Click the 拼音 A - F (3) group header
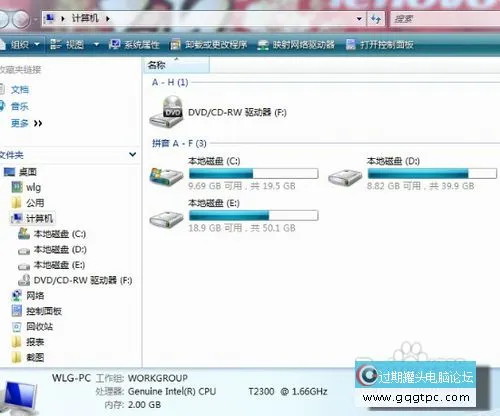The image size is (500, 416). pos(179,143)
